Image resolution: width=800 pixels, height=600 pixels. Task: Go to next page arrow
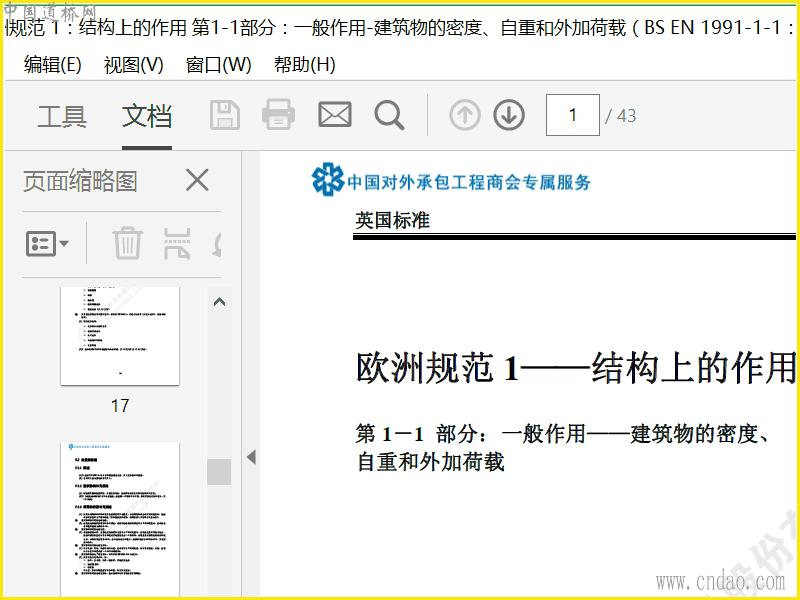click(509, 115)
